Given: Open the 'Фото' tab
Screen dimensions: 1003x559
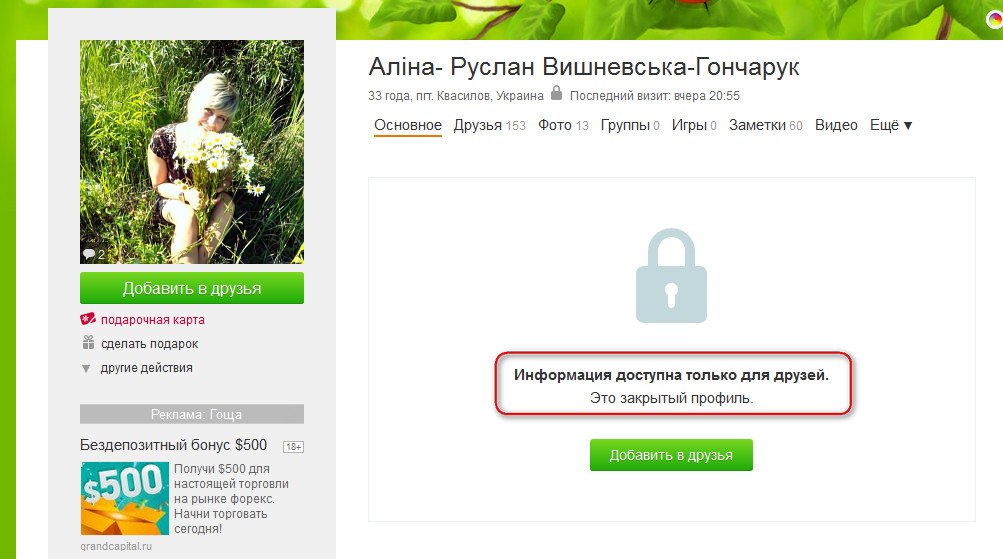Looking at the screenshot, I should [563, 125].
